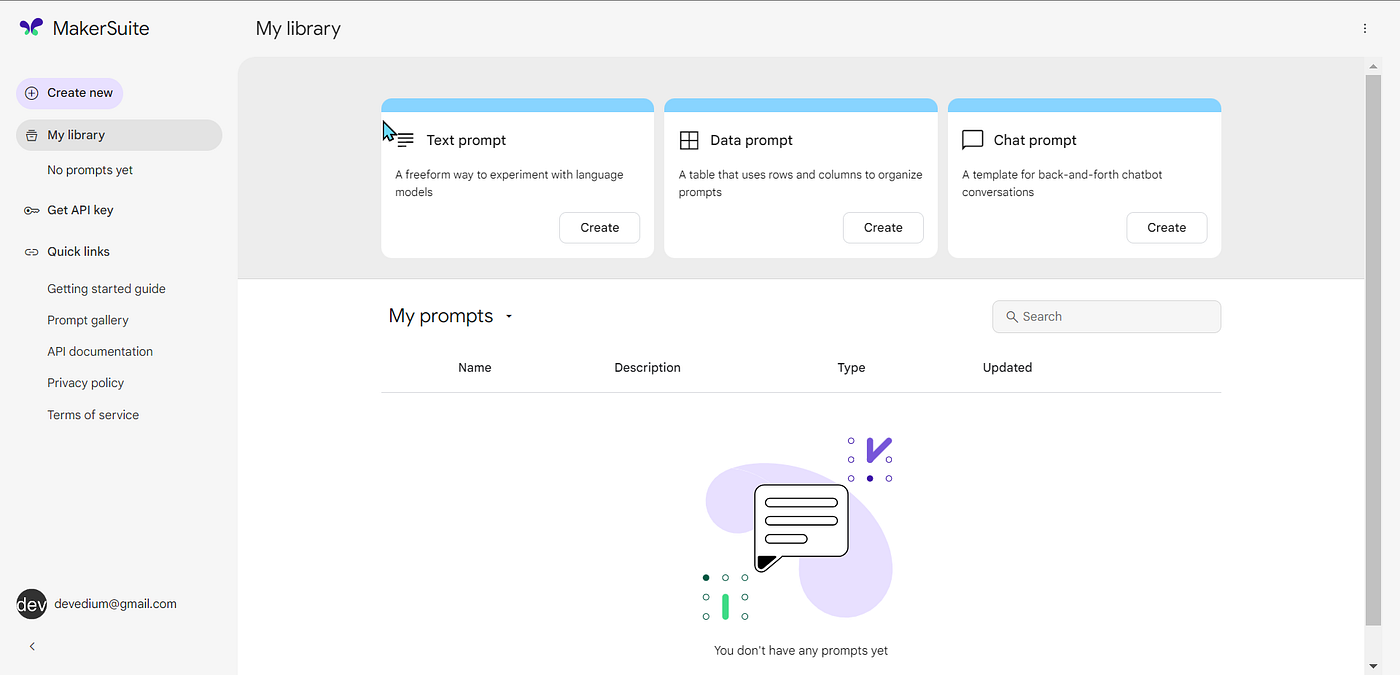This screenshot has width=1400, height=675.
Task: Create a Data prompt
Action: [x=883, y=228]
